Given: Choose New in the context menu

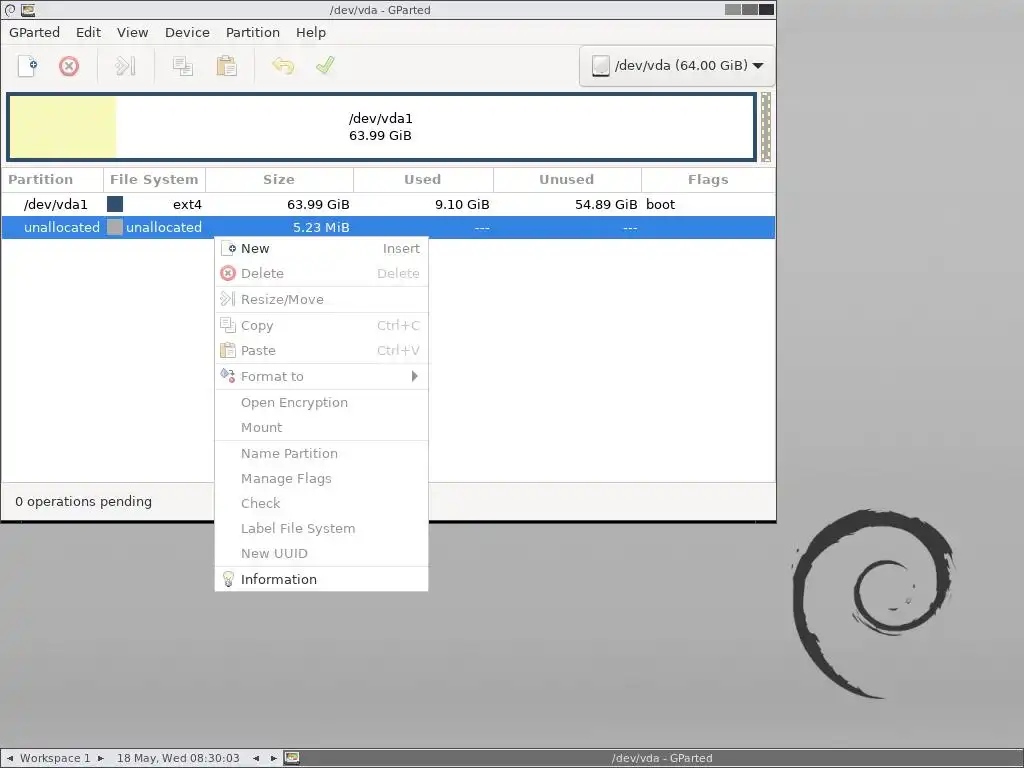Looking at the screenshot, I should click(x=321, y=248).
